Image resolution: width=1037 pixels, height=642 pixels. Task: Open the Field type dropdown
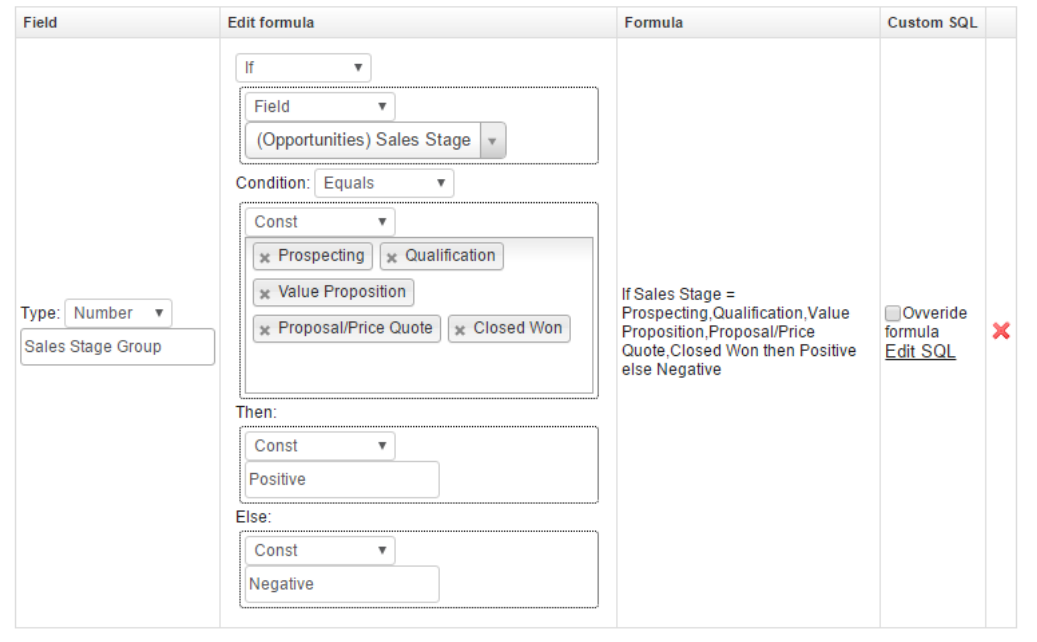coord(320,106)
